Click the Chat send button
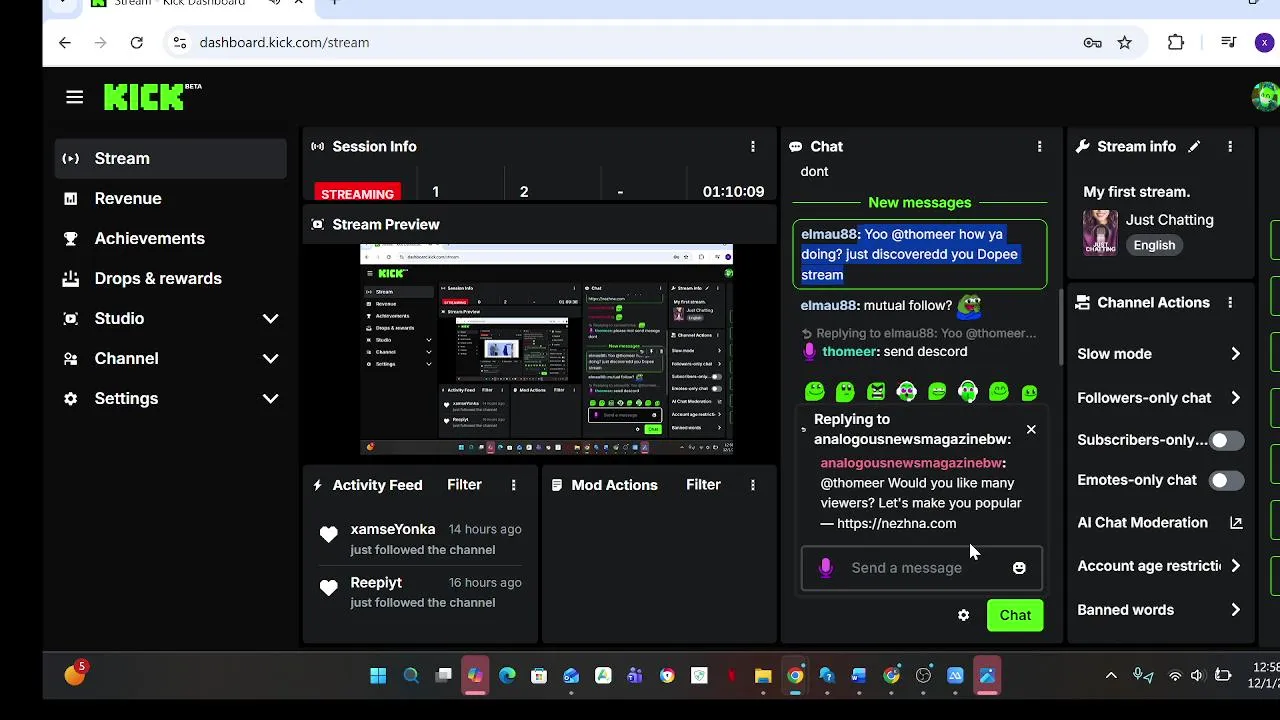 click(1015, 615)
